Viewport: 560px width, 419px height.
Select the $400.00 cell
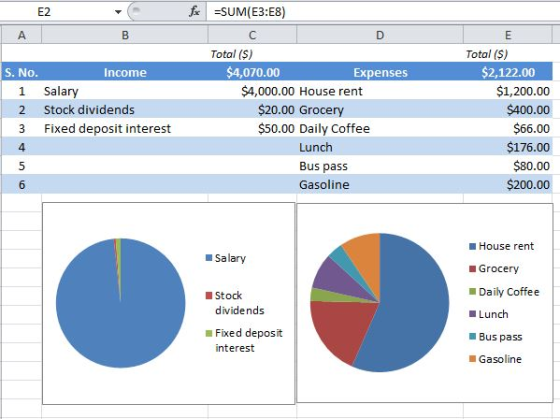point(508,110)
